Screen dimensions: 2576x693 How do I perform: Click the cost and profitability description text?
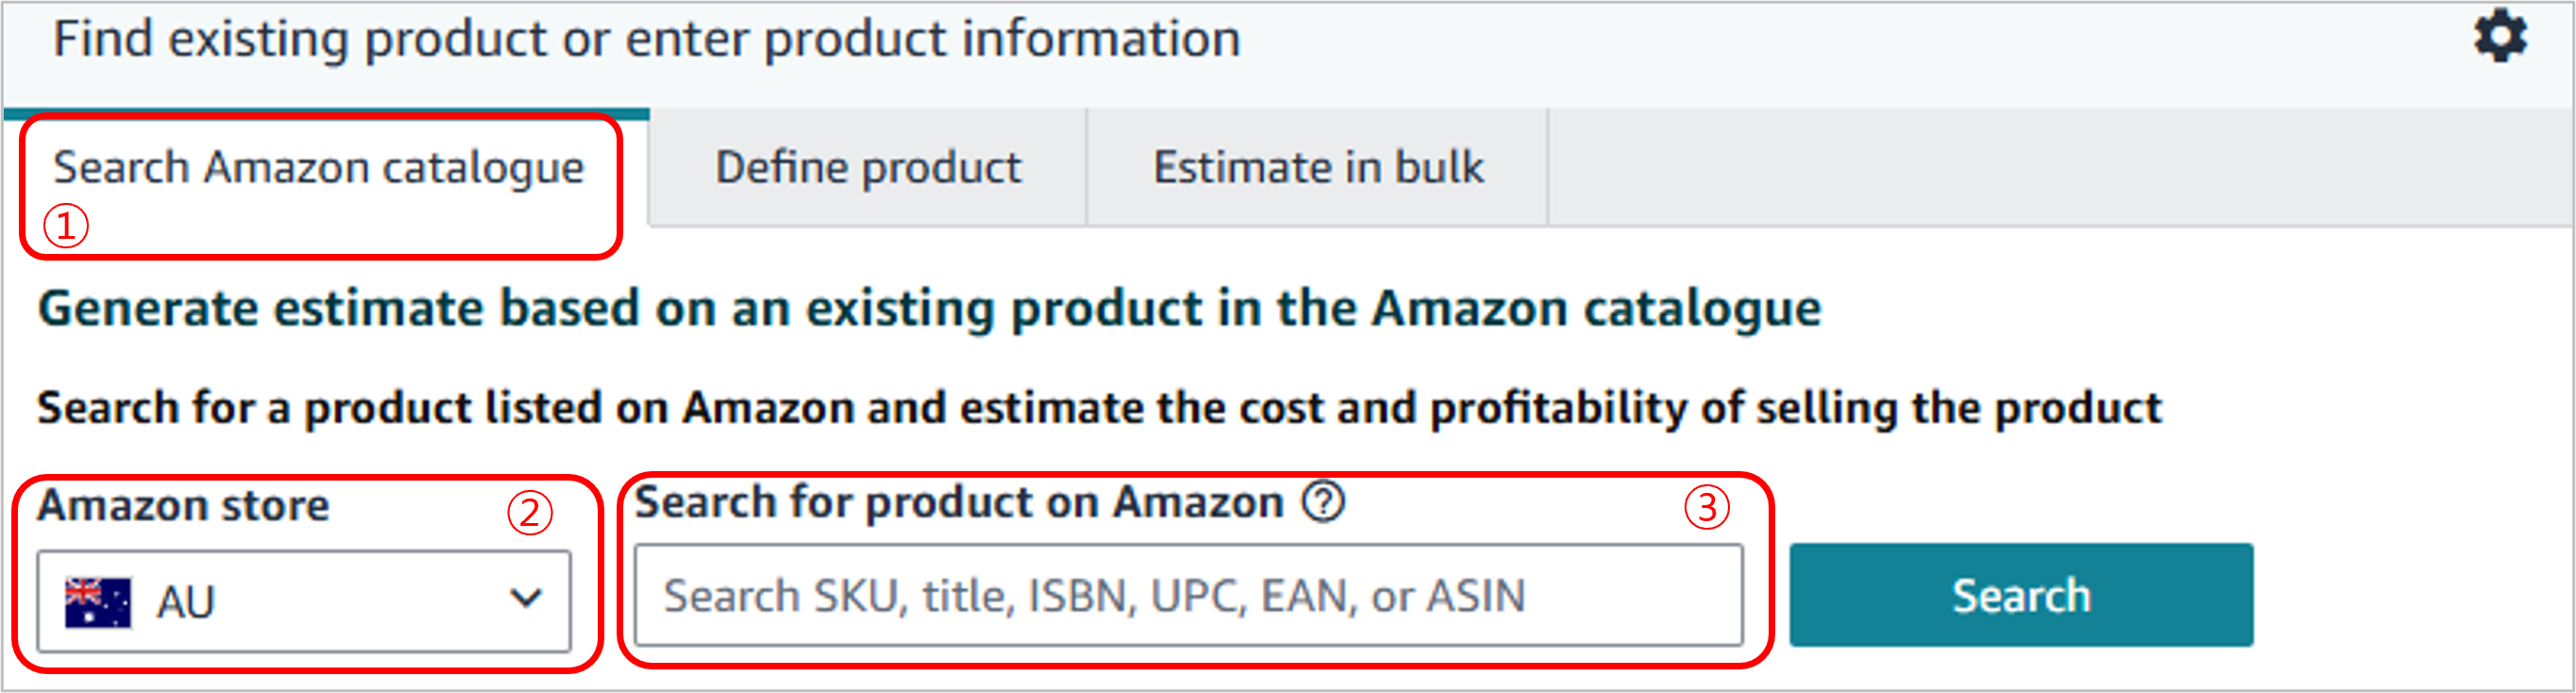click(1099, 408)
